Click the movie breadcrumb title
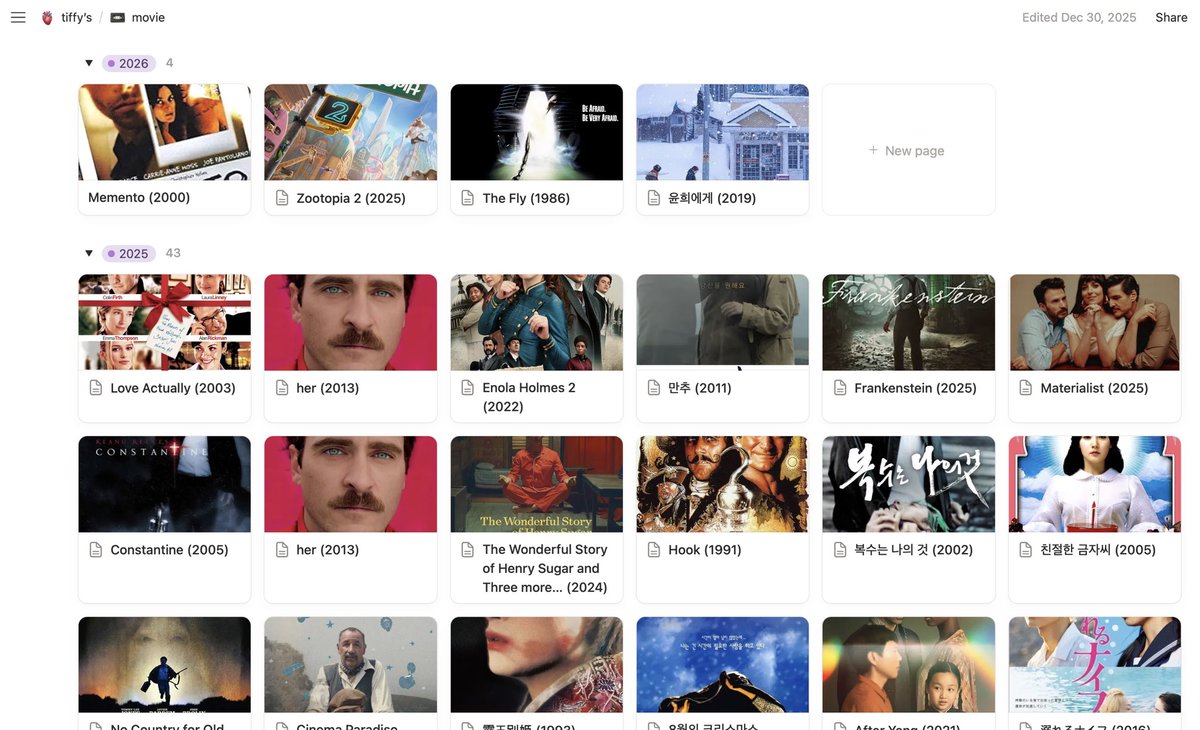This screenshot has width=1200, height=730. (x=148, y=17)
